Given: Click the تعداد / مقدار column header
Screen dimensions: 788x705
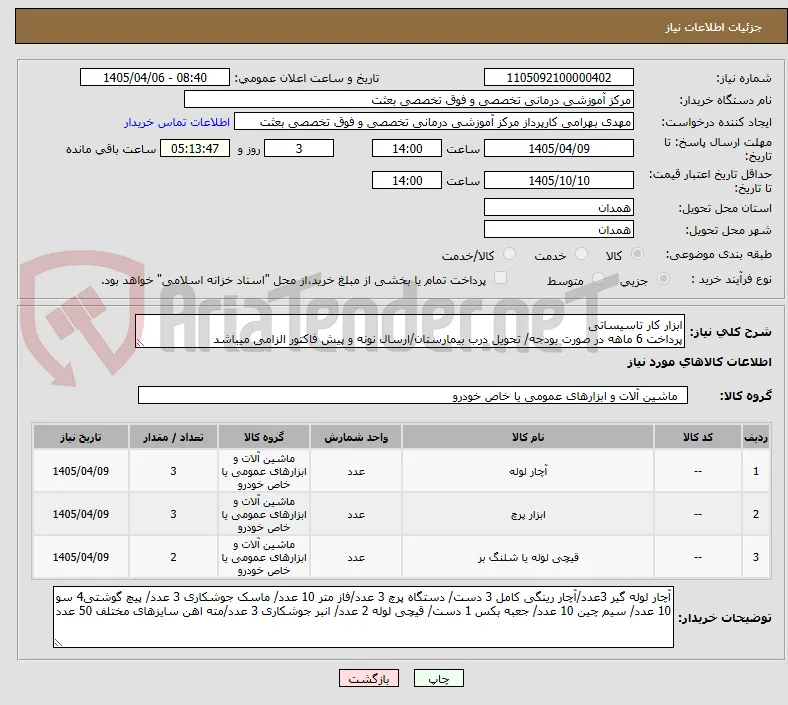Looking at the screenshot, I should [173, 437].
